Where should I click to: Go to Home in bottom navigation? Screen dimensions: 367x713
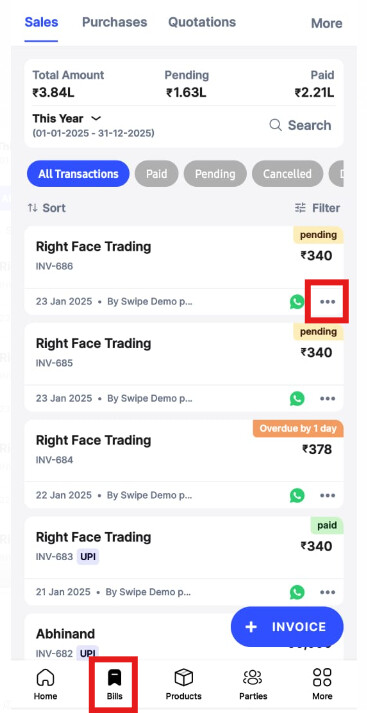45,683
